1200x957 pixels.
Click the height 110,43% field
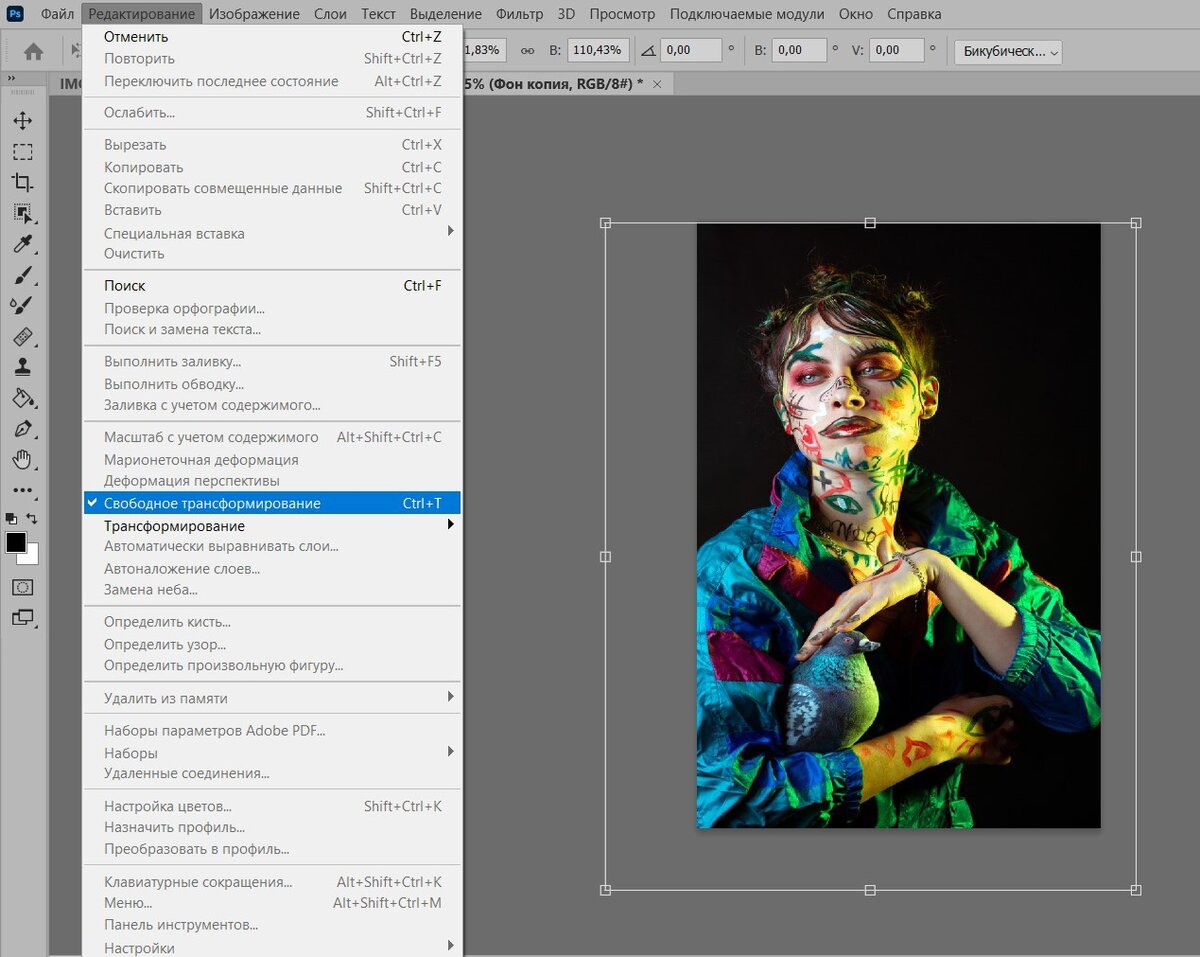(599, 50)
